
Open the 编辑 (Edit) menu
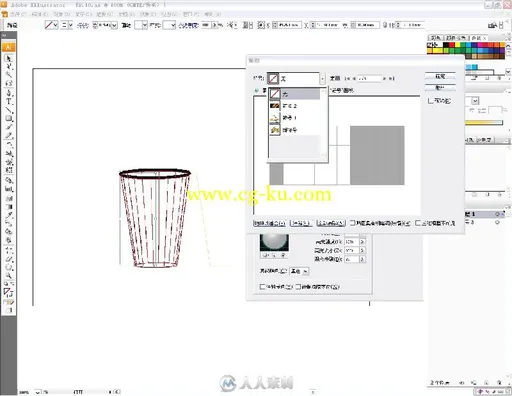pyautogui.click(x=40, y=14)
